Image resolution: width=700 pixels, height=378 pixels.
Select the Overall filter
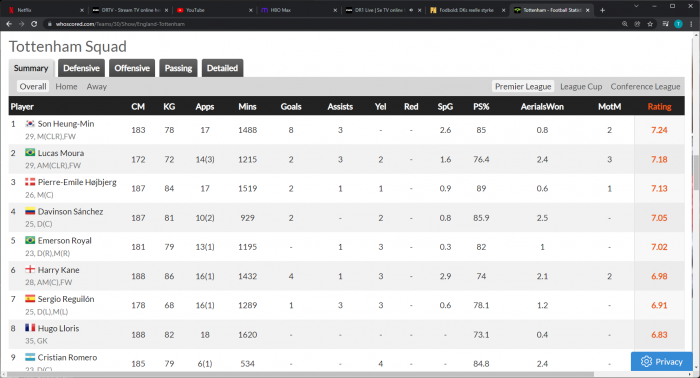point(33,87)
